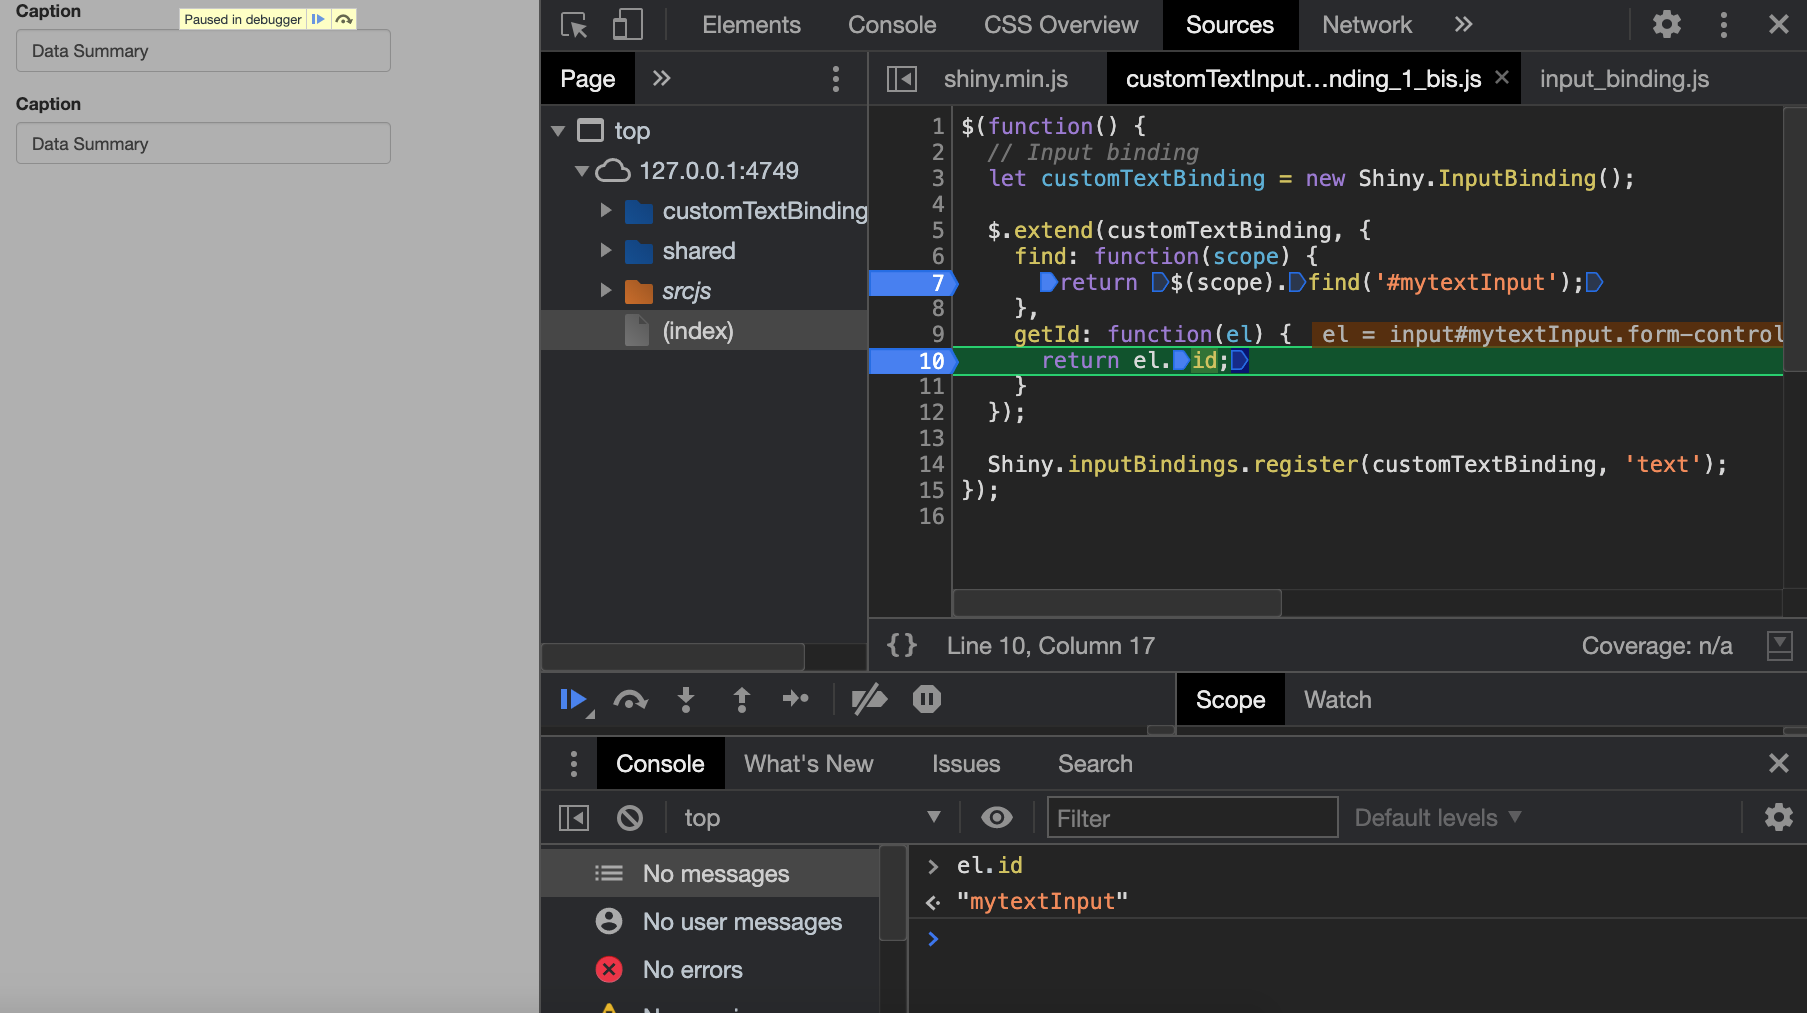Collapse the top frame tree node

coord(558,131)
